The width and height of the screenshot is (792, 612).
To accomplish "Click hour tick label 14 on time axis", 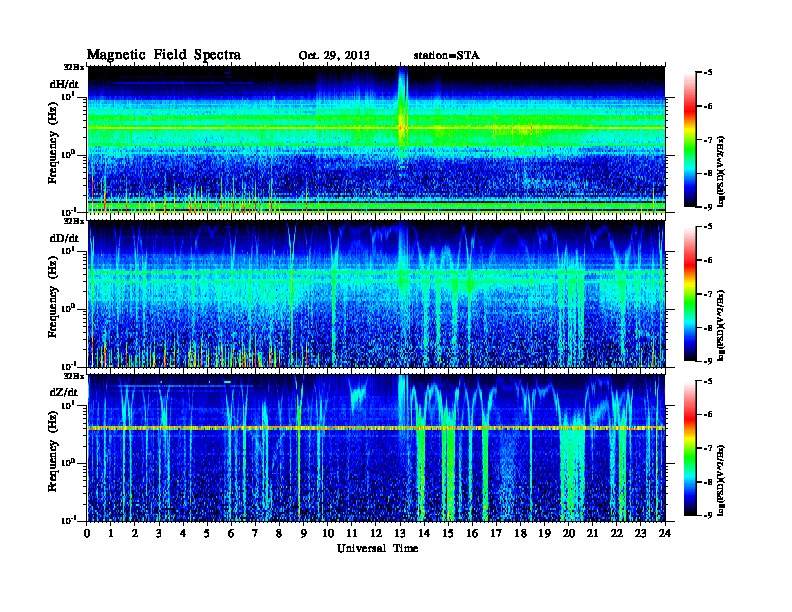I will [424, 533].
